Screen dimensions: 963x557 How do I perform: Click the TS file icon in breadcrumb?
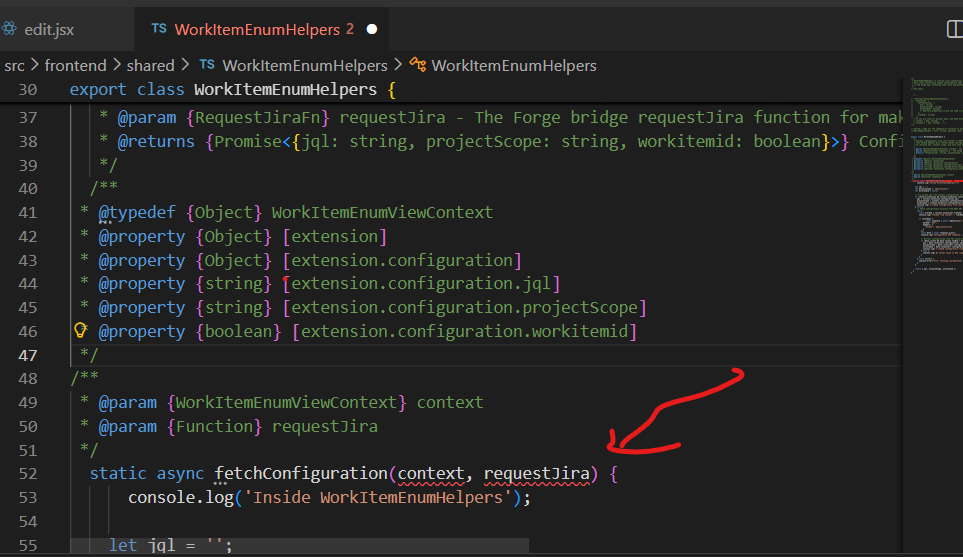click(x=207, y=64)
